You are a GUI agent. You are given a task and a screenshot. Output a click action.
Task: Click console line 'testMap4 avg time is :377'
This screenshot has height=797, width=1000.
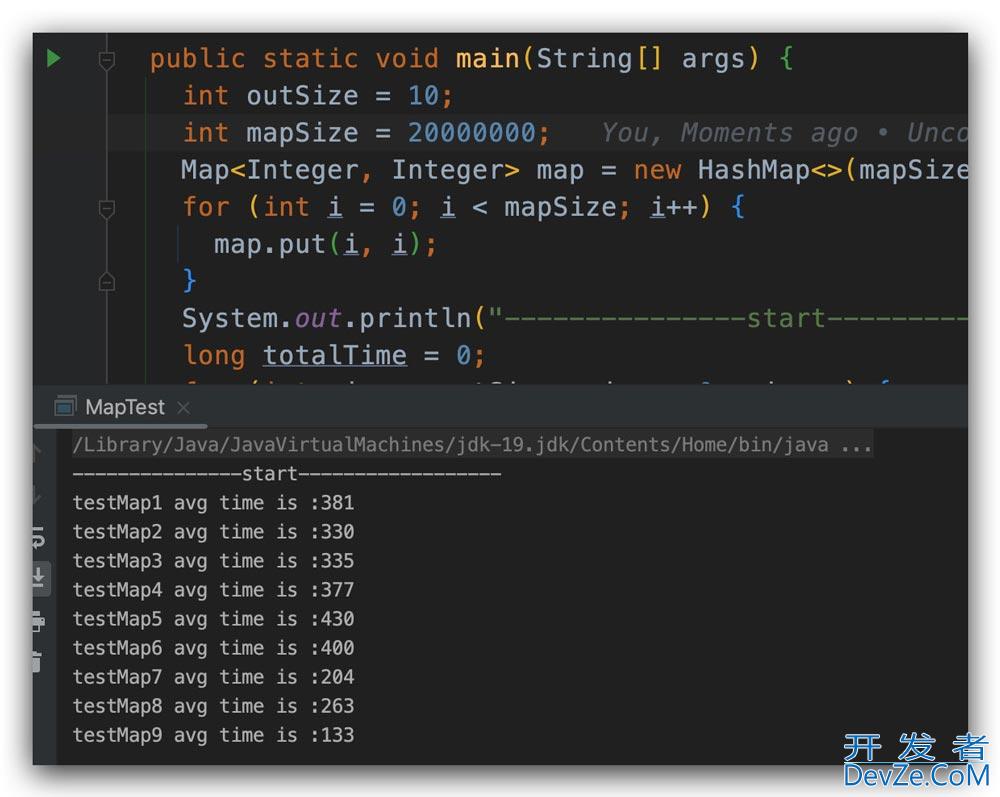(x=213, y=590)
